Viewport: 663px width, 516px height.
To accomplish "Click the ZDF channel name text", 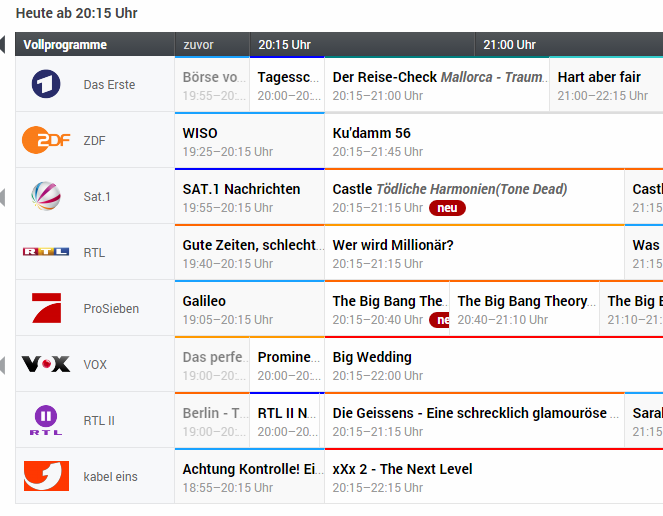I will pos(94,141).
